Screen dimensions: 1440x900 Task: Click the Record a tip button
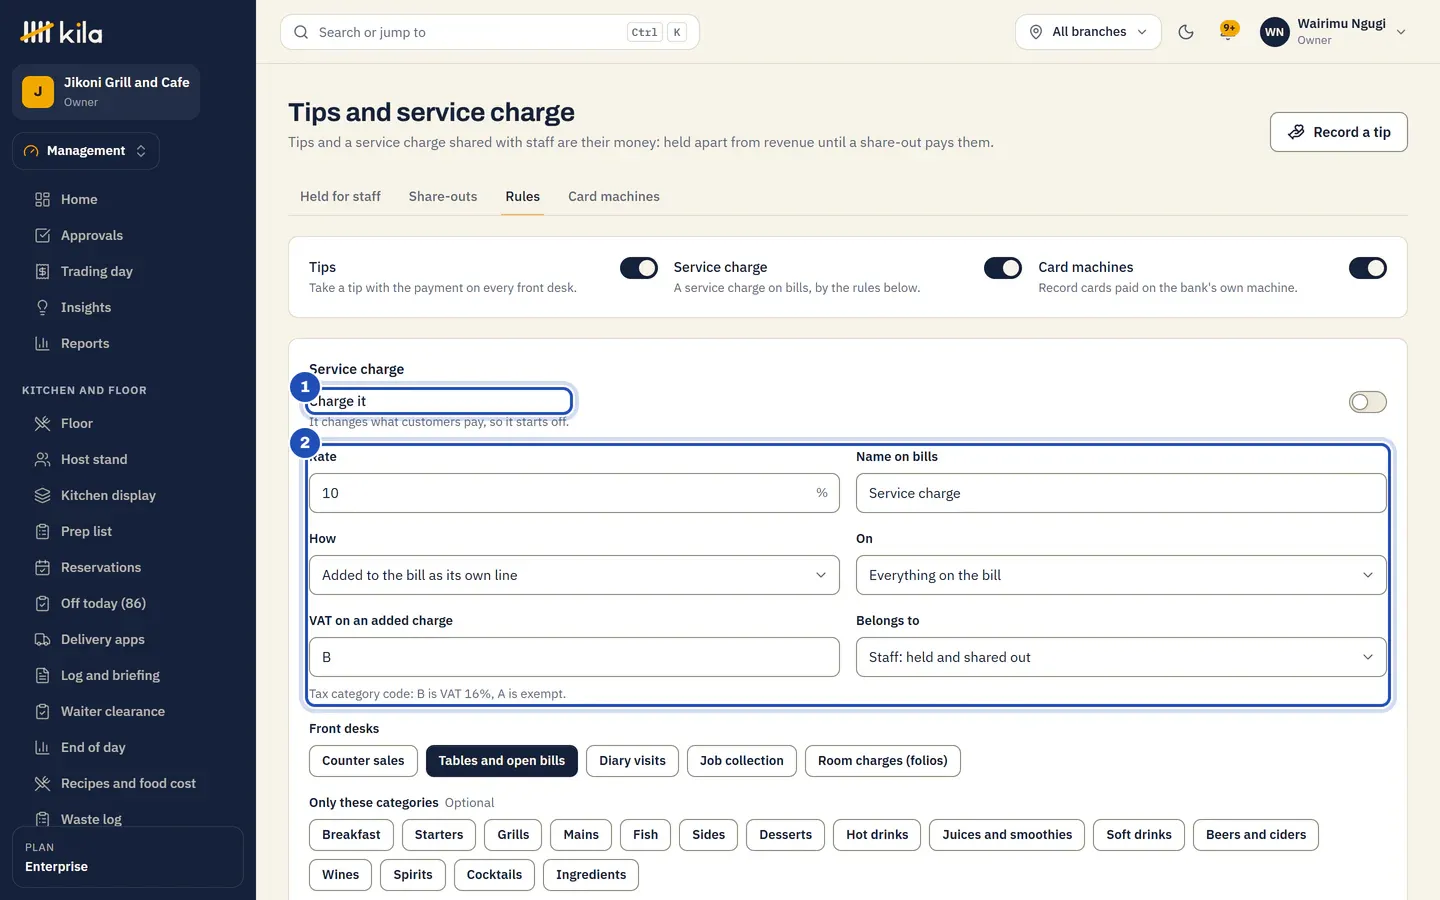tap(1338, 132)
